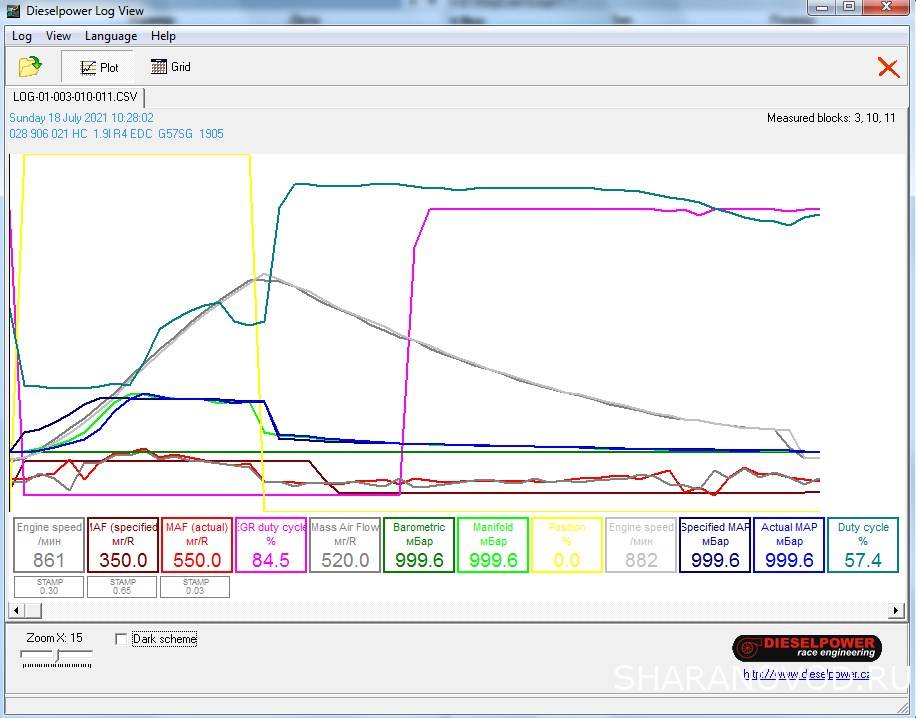
Task: Select the LOG-01-003-010-011.CSV tab
Action: coord(75,97)
